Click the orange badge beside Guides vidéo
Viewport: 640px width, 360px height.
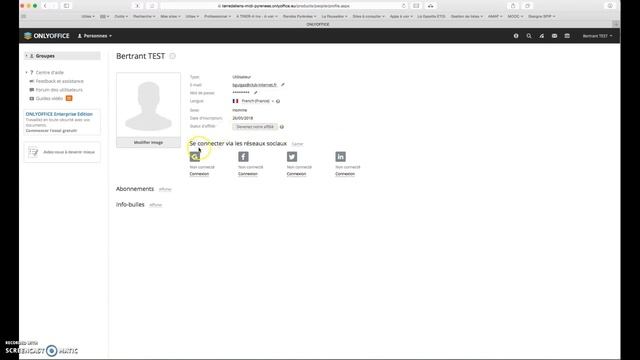tap(69, 98)
